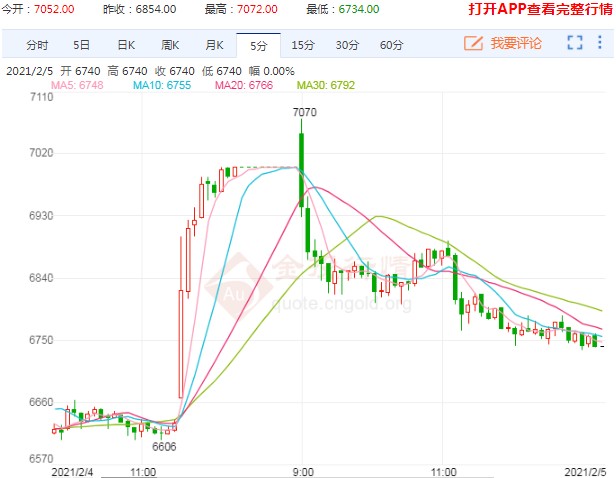
Task: Click 昨收 value 6854.00
Action: tap(156, 9)
